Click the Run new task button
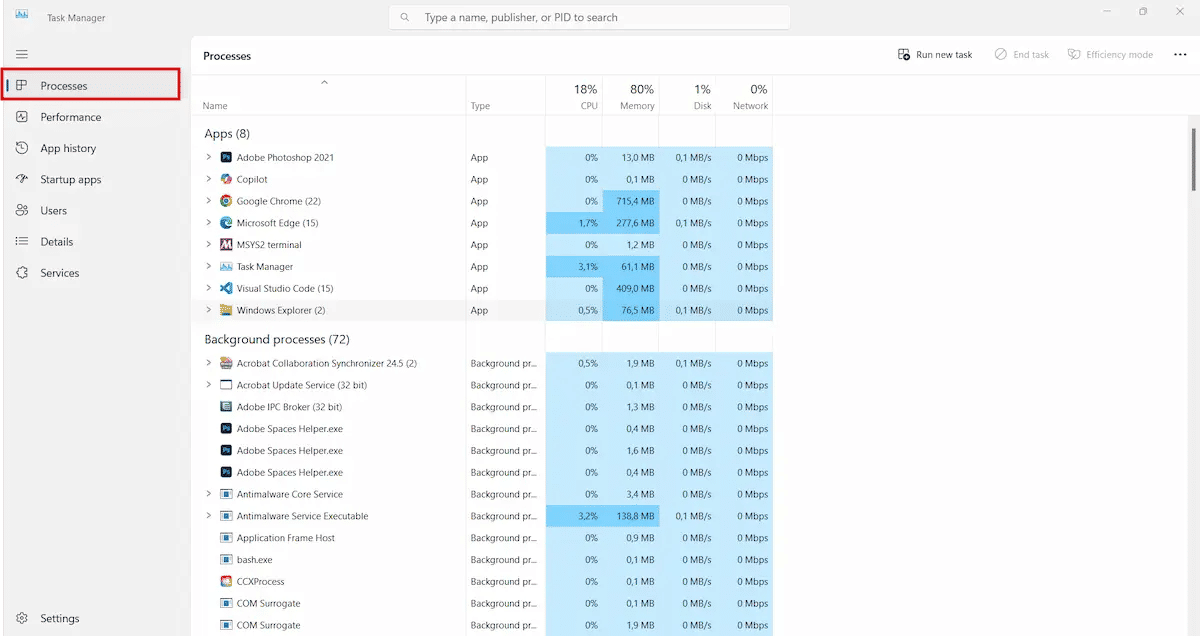Viewport: 1200px width, 636px height. 935,55
